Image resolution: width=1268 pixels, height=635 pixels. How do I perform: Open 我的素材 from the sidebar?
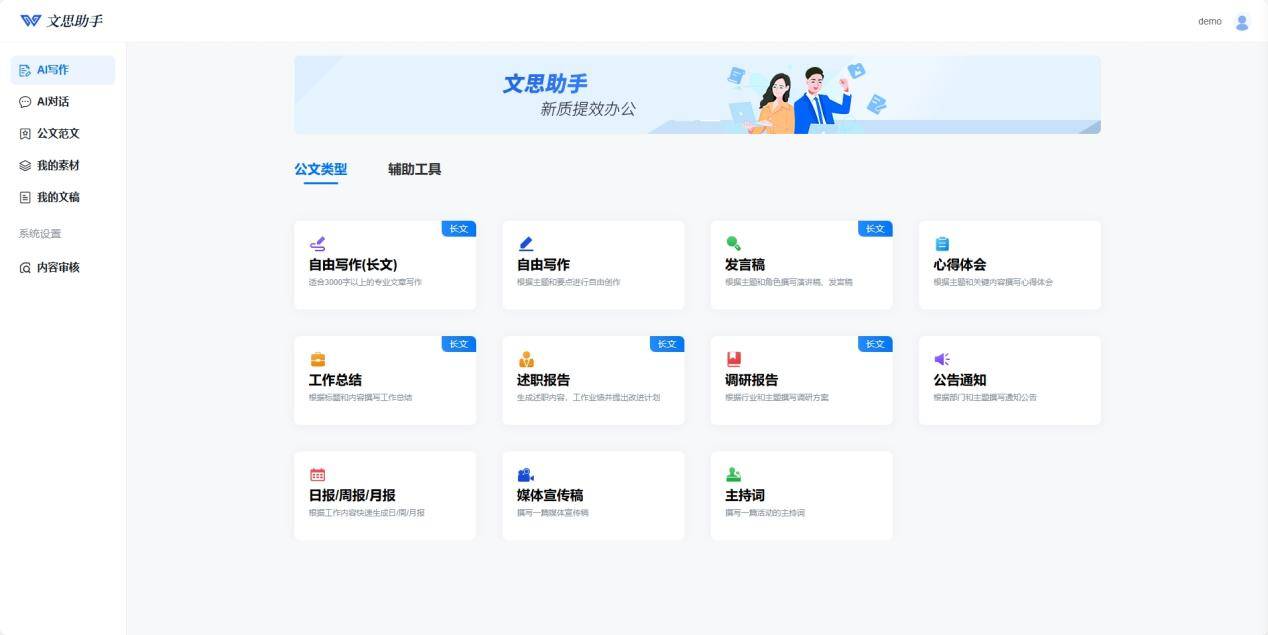[x=58, y=166]
